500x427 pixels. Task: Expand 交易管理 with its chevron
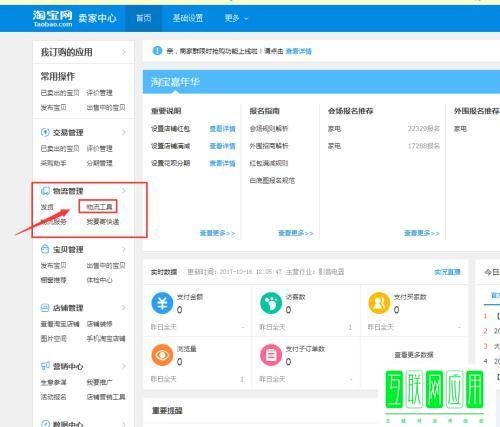[x=124, y=132]
